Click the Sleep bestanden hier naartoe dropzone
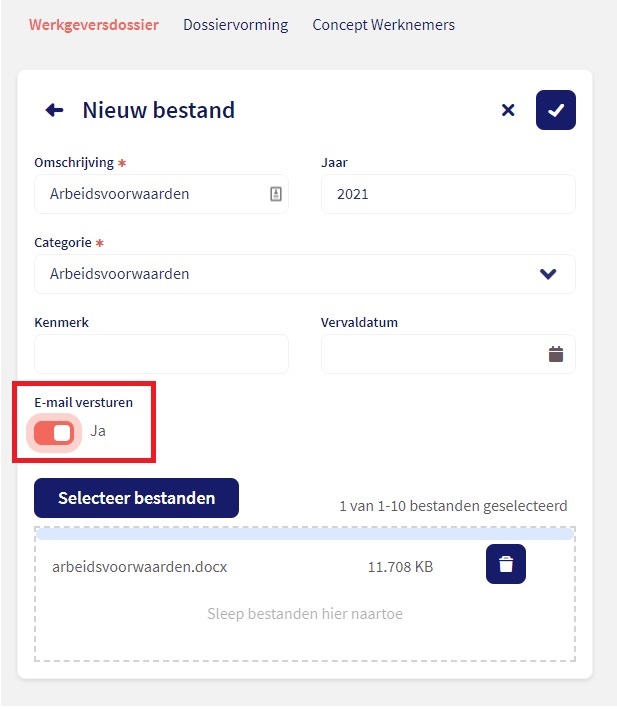Image resolution: width=617 pixels, height=709 pixels. point(305,614)
